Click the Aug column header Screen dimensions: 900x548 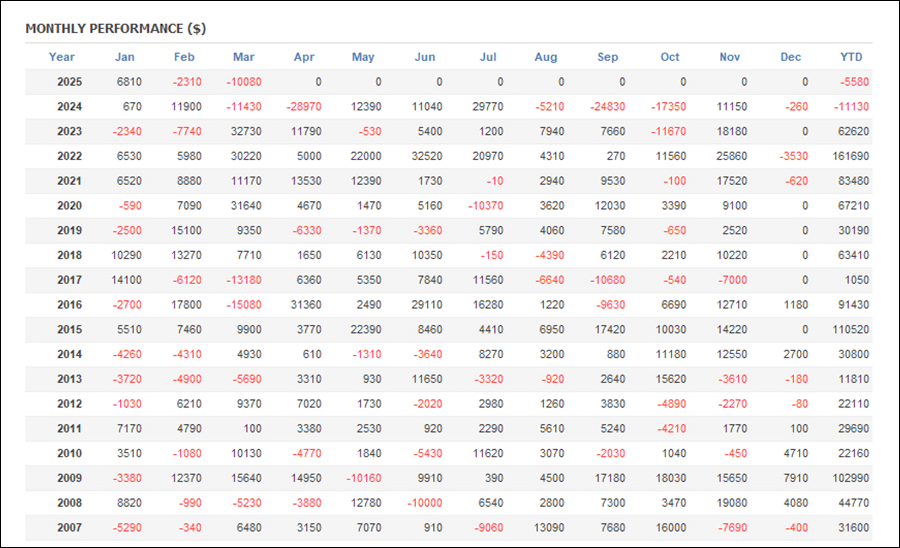(546, 57)
